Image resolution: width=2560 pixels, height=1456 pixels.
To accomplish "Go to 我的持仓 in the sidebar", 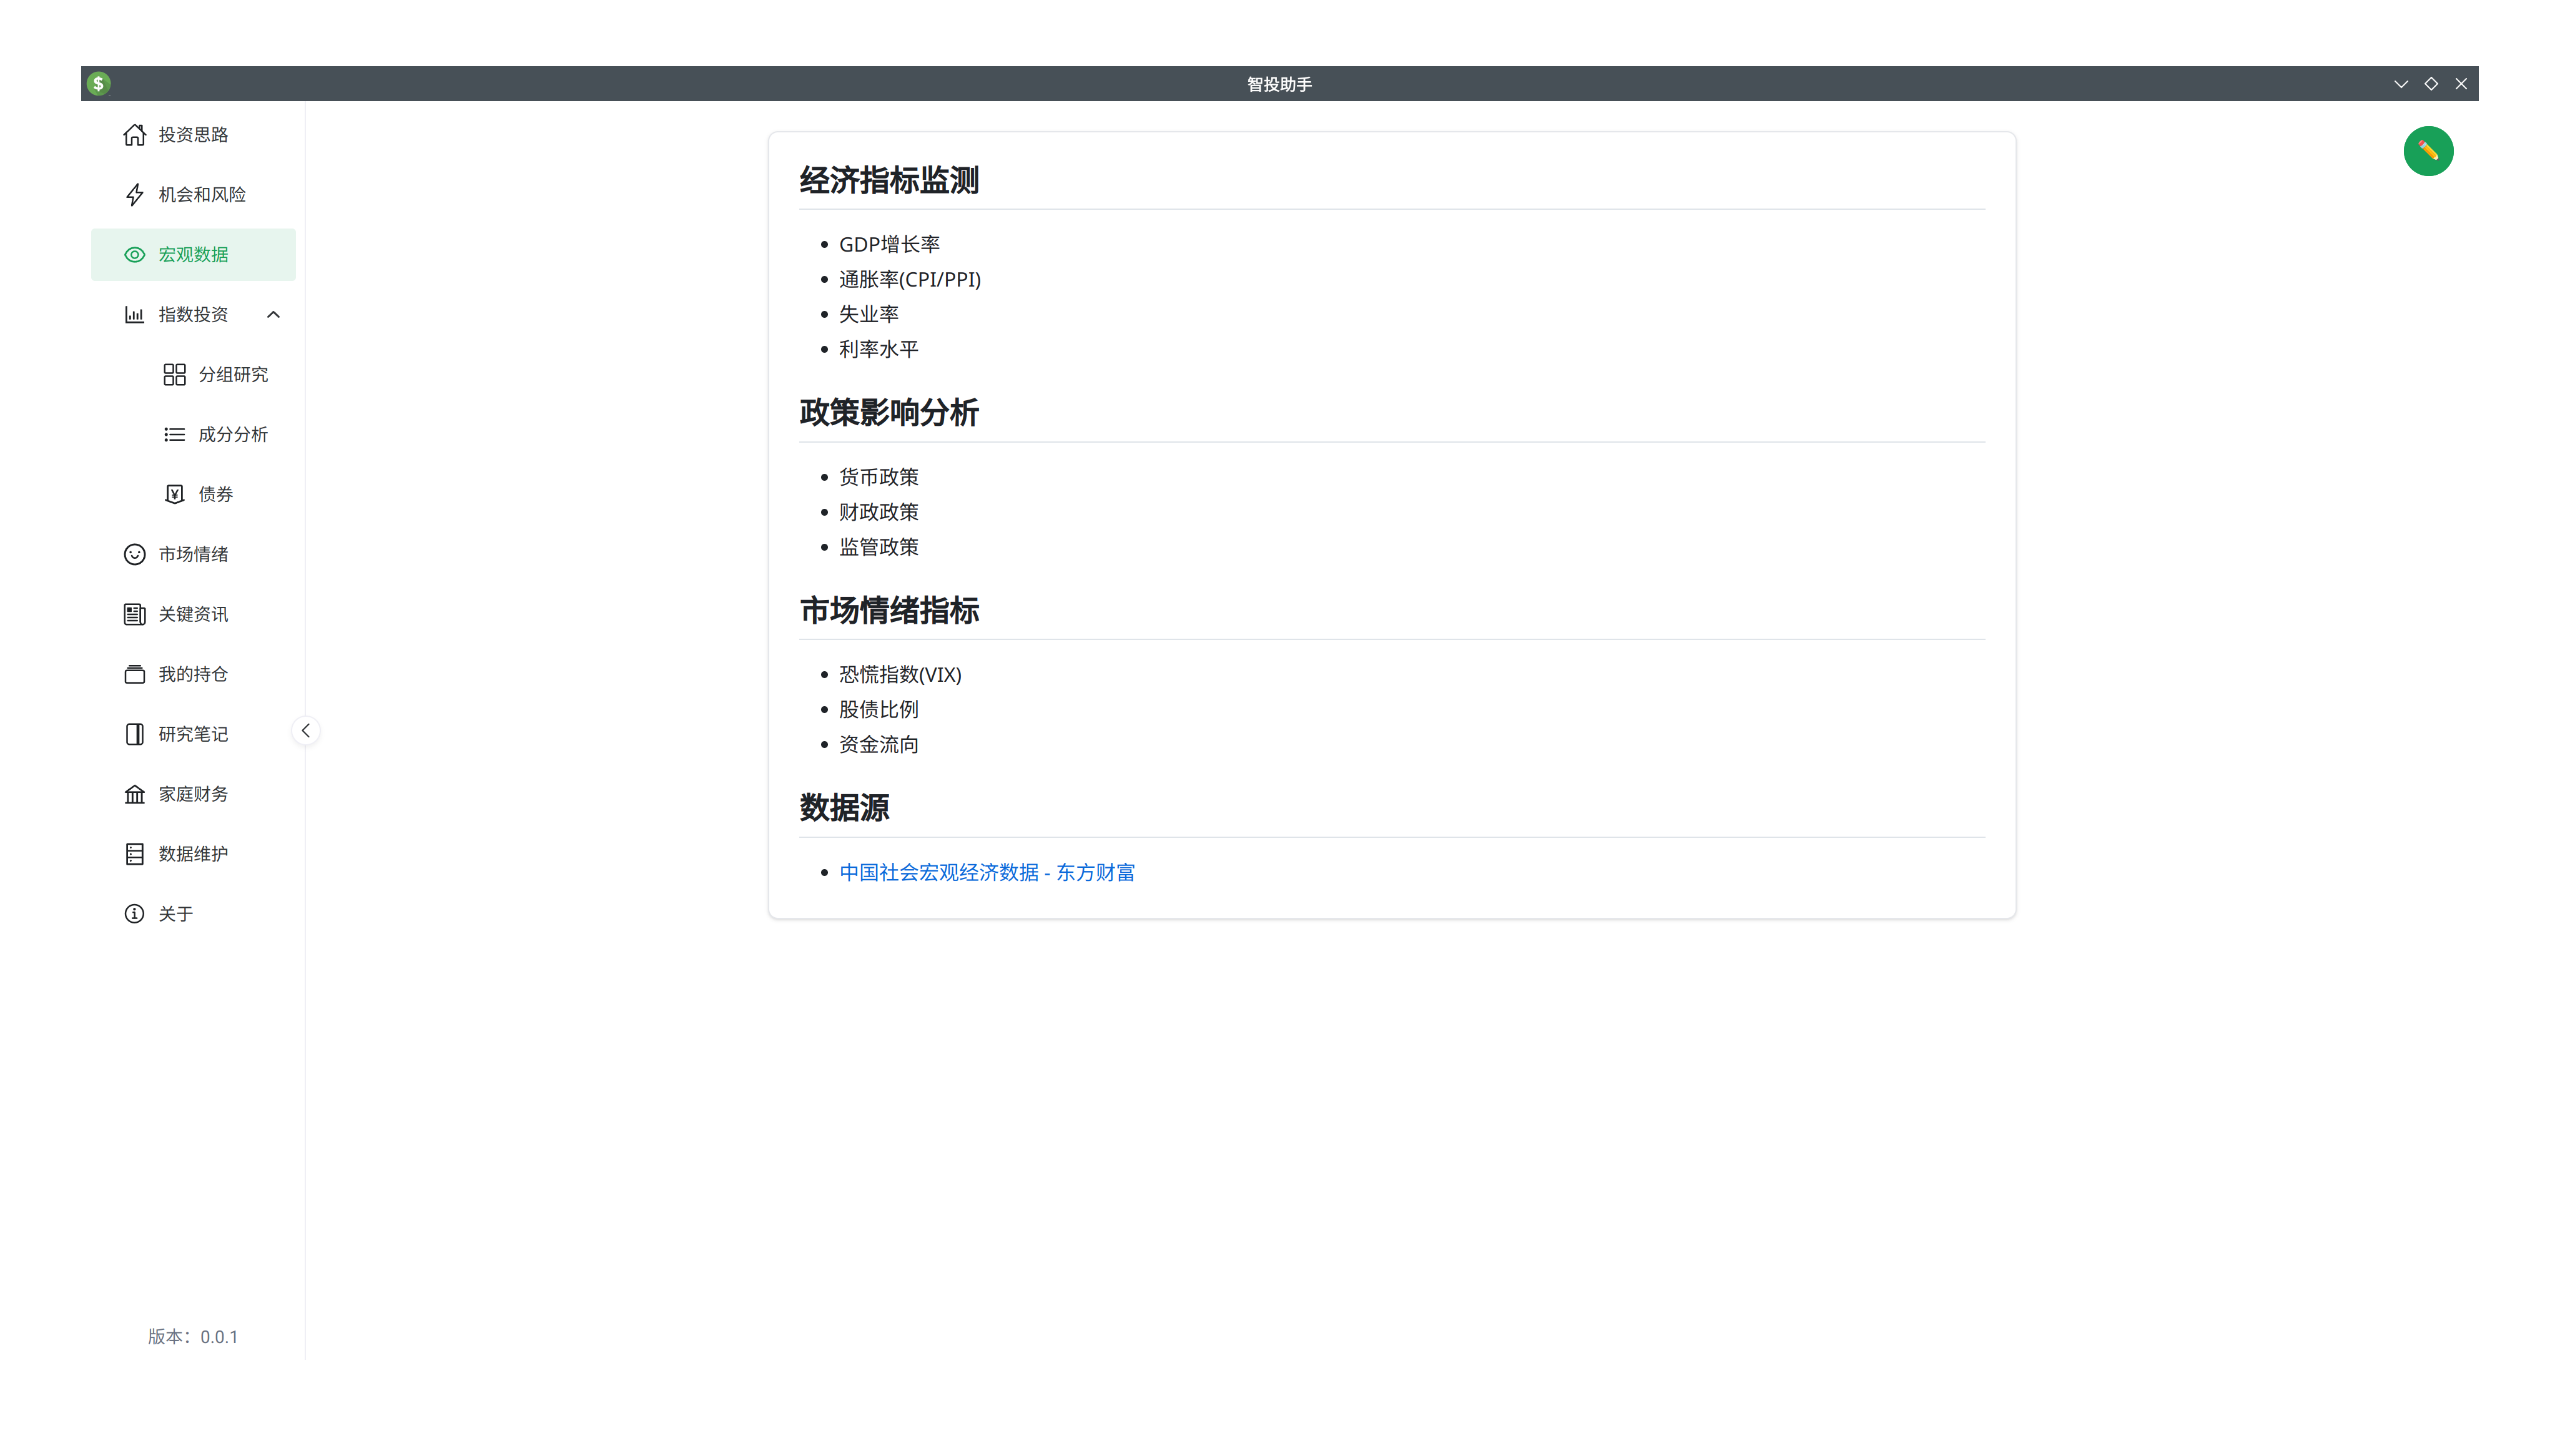I will 193,674.
